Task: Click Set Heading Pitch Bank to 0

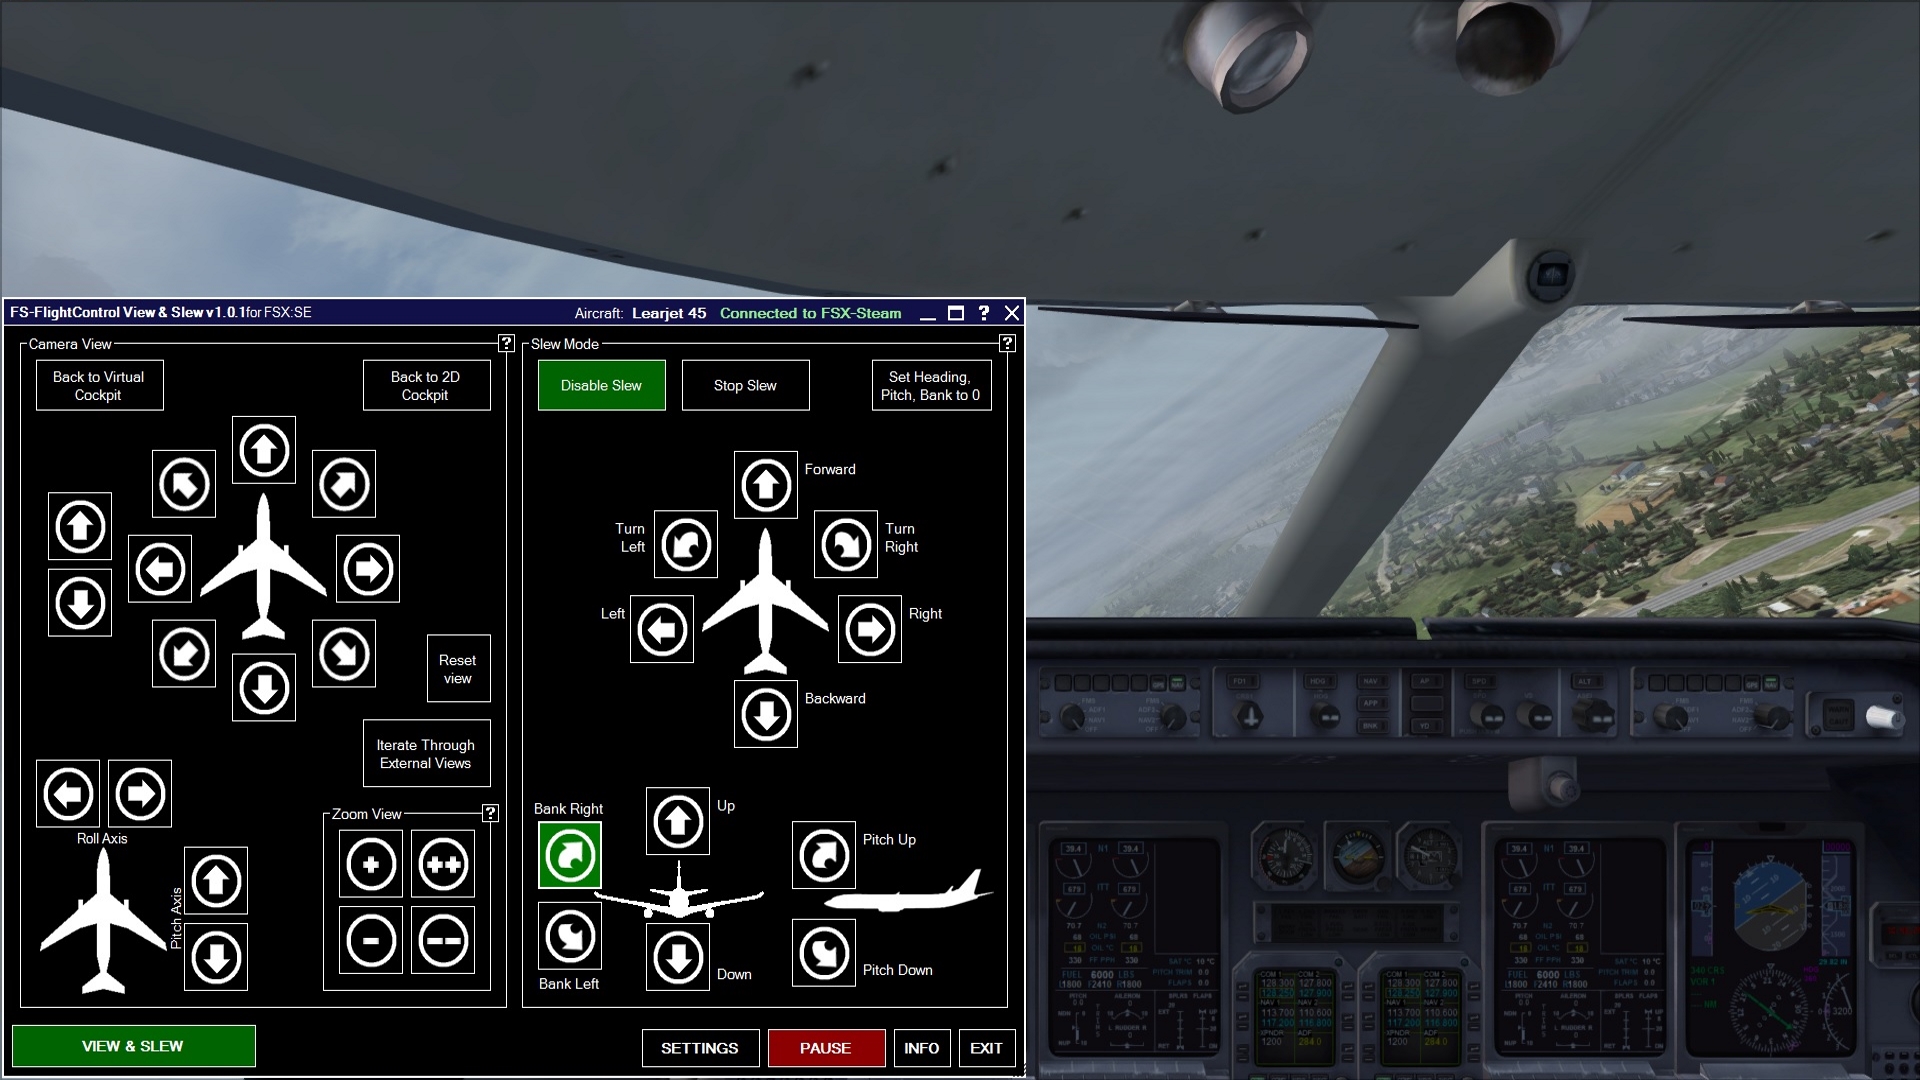Action: coord(930,385)
